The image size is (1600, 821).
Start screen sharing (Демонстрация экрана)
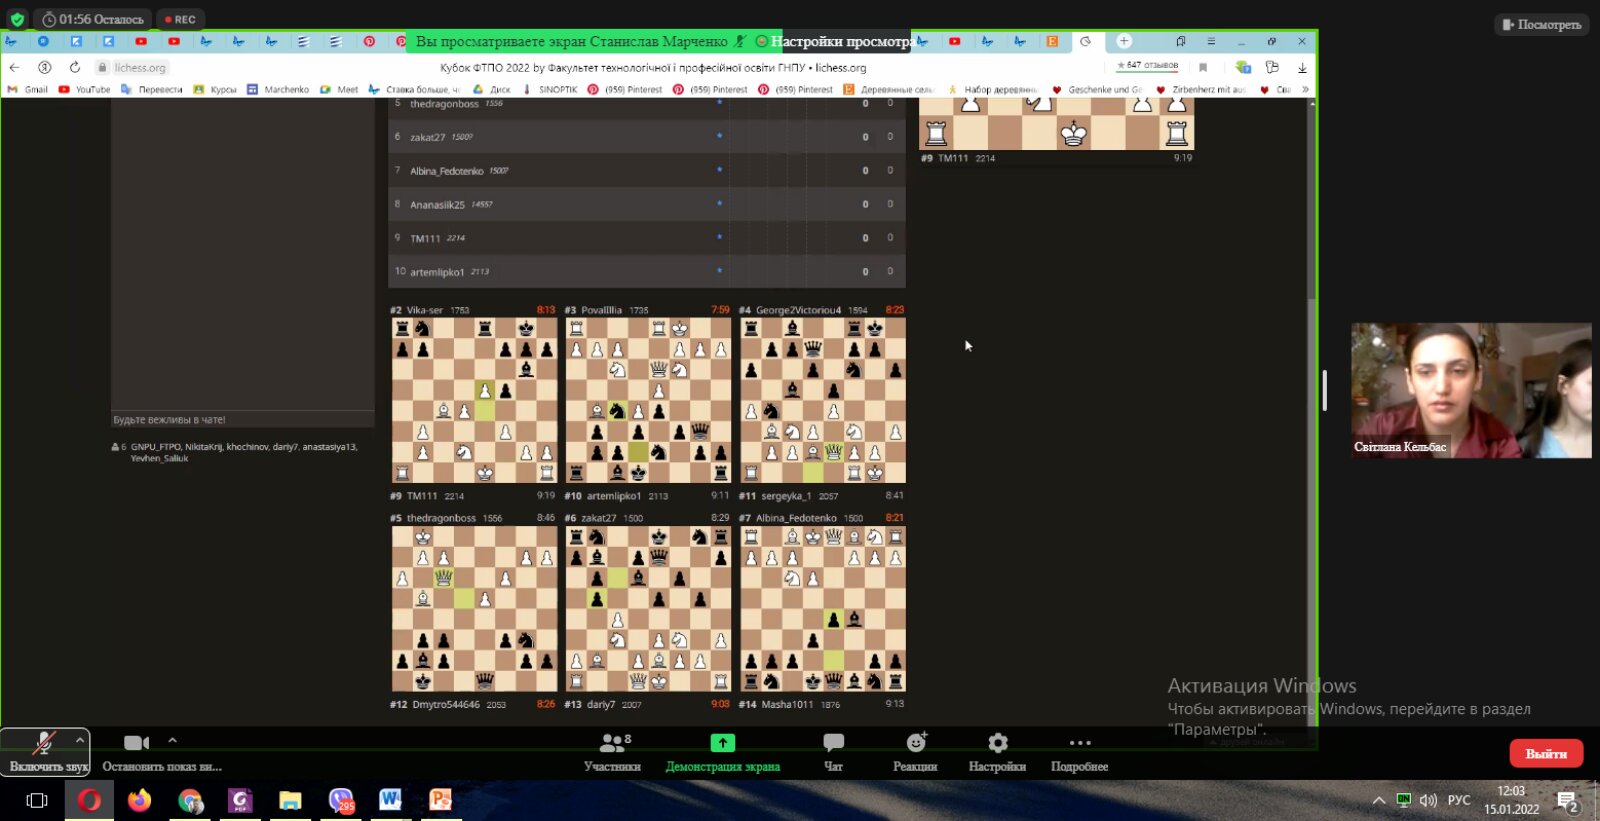point(722,752)
